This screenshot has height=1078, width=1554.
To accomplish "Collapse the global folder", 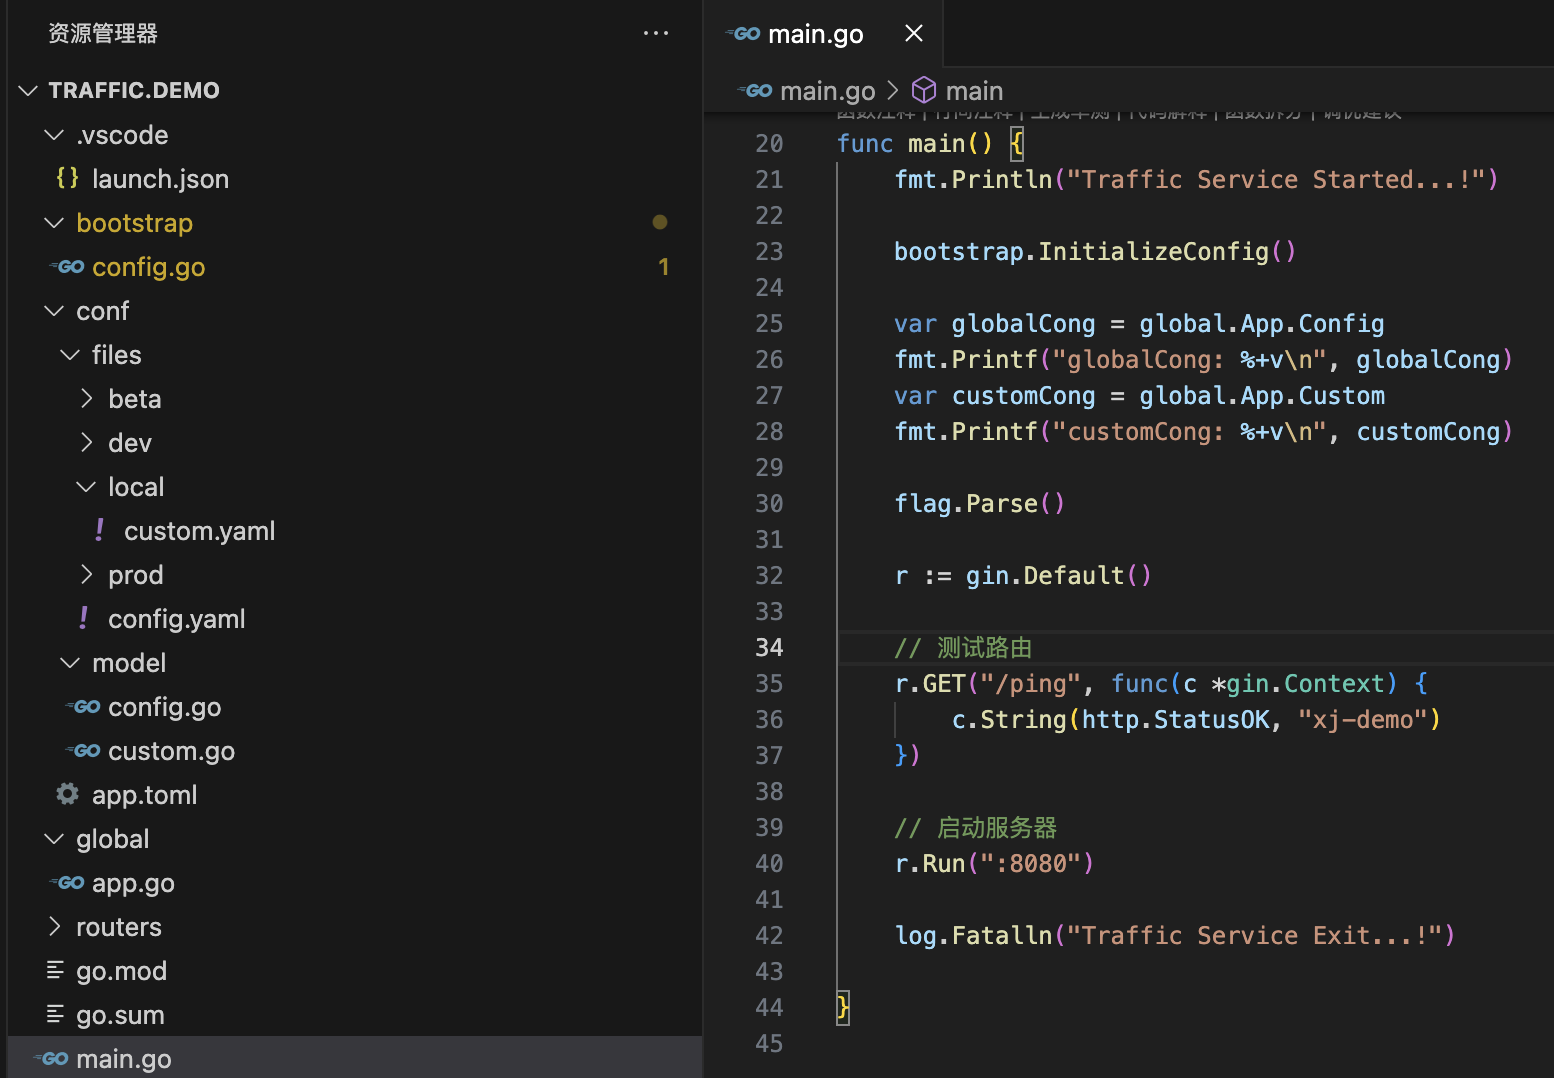I will (54, 838).
